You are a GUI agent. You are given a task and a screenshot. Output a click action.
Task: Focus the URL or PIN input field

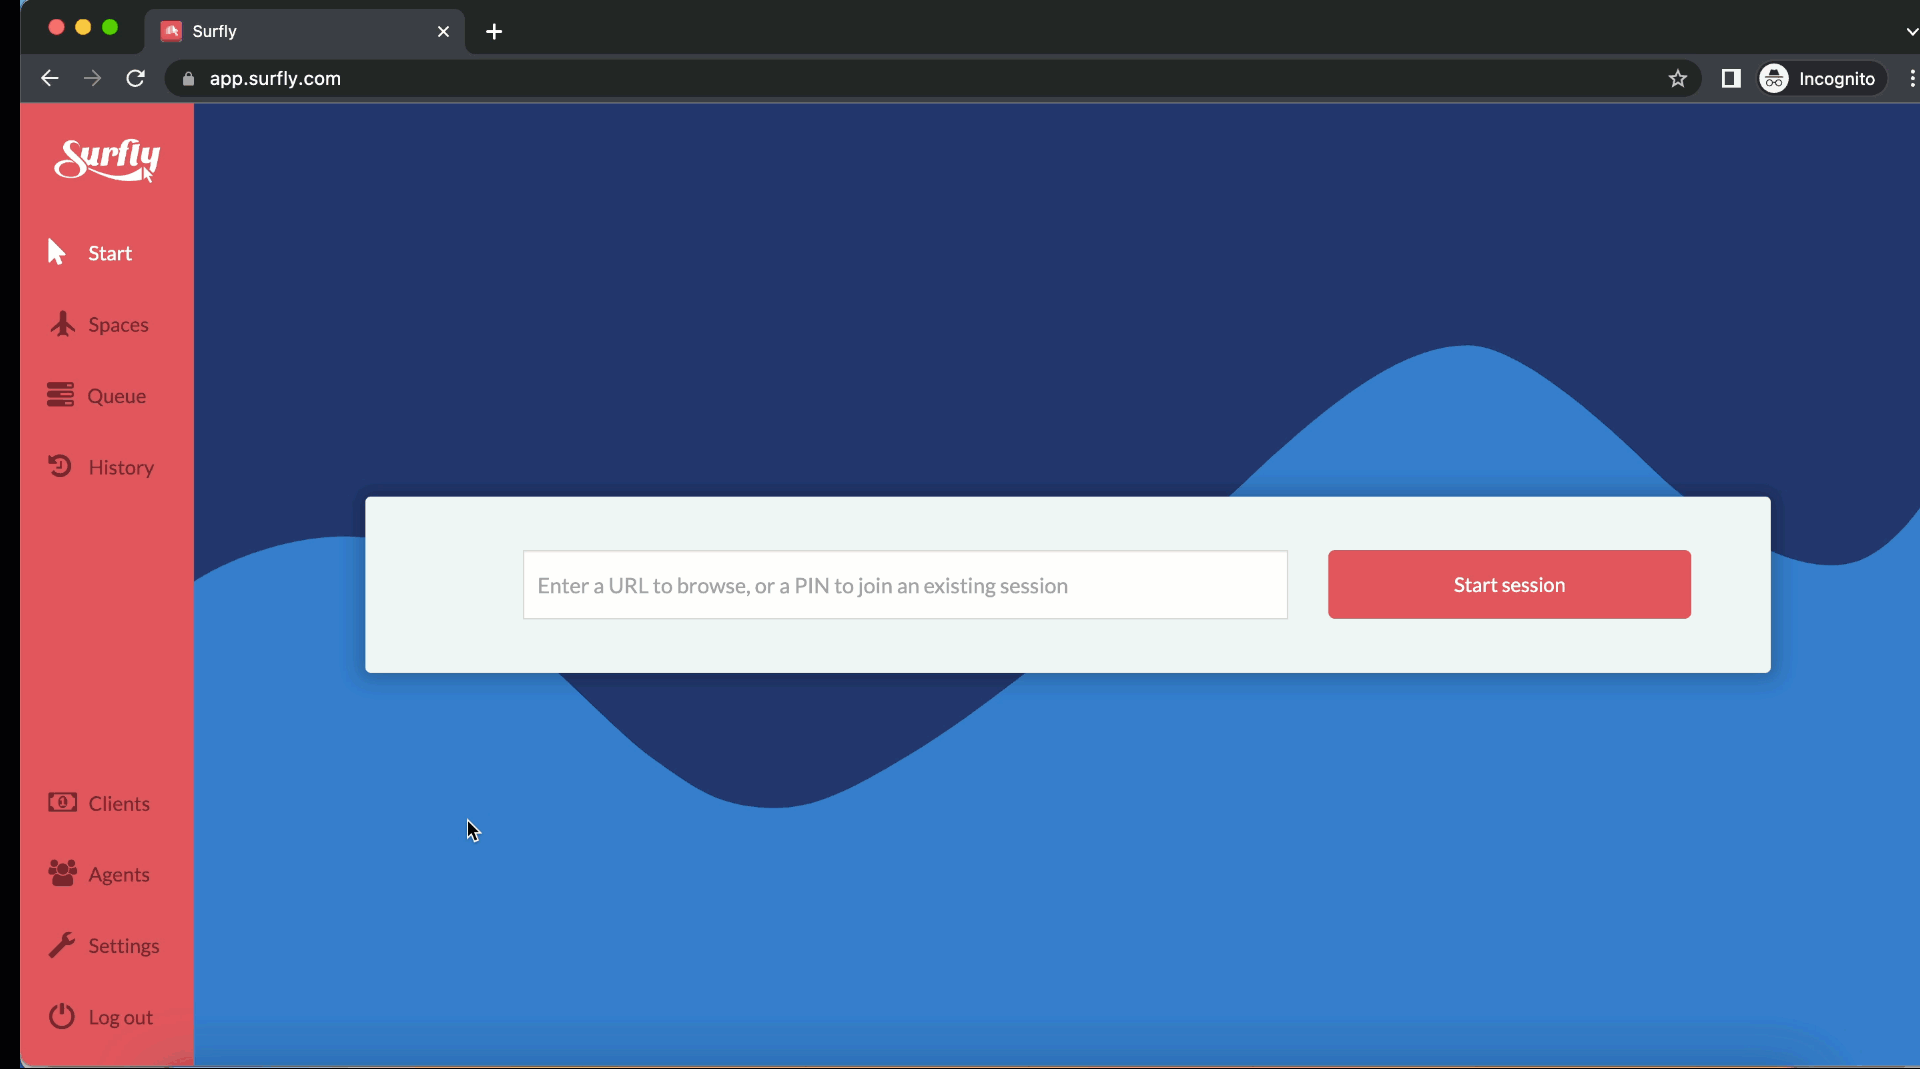(904, 585)
